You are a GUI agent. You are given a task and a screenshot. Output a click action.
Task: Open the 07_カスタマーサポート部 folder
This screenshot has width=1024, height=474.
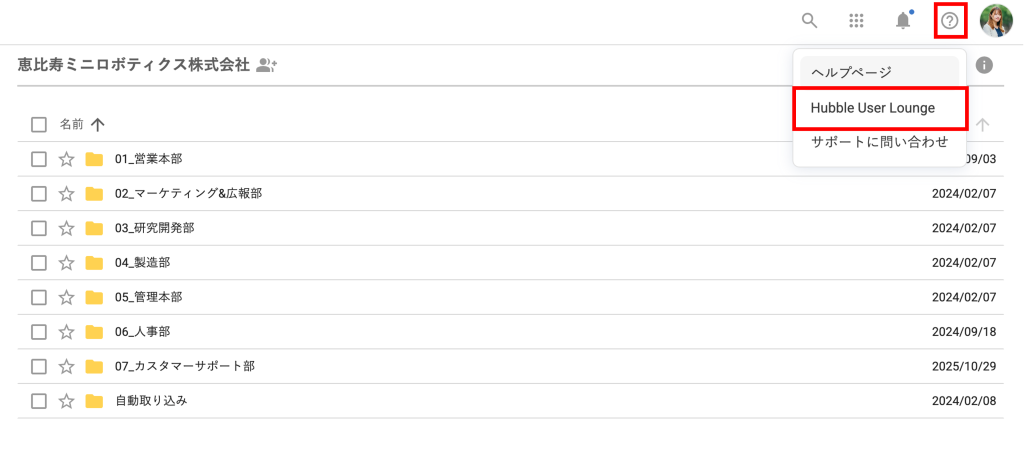click(x=184, y=366)
